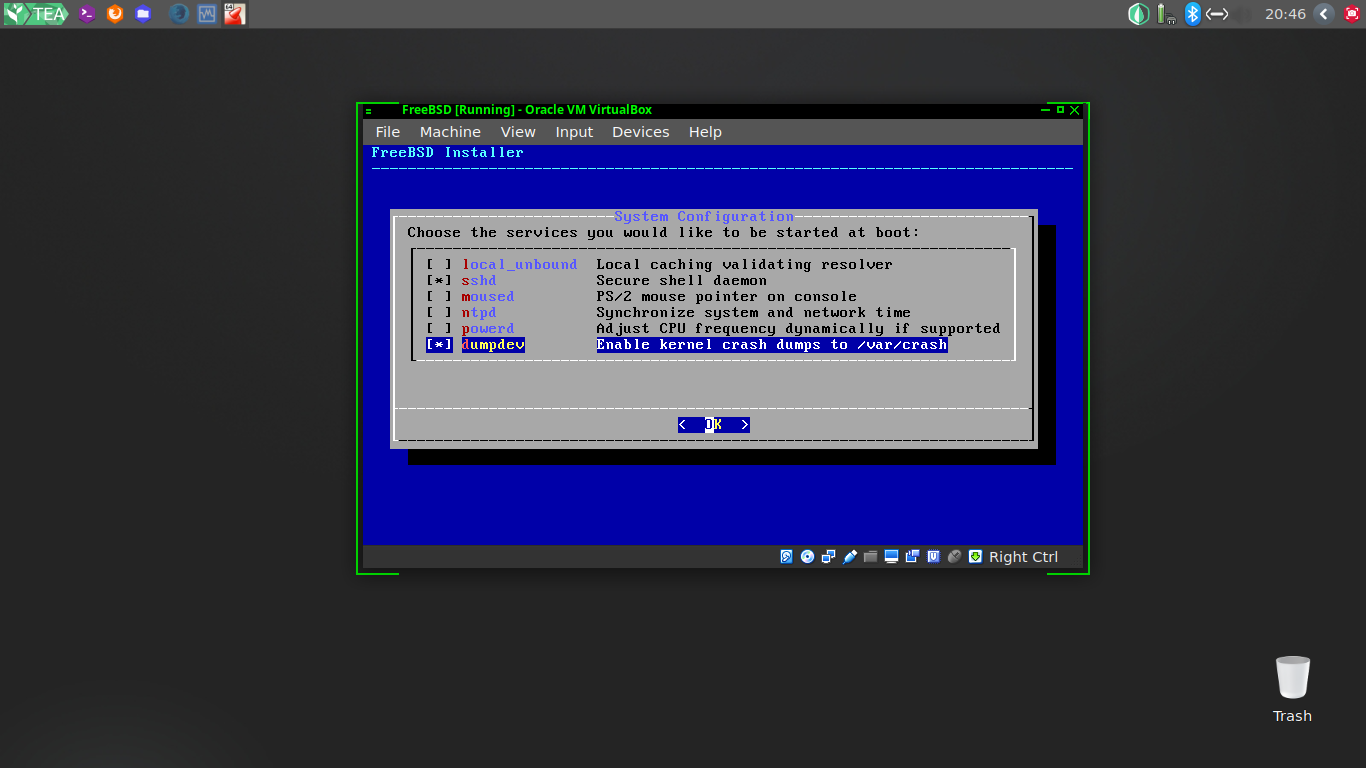The height and width of the screenshot is (768, 1366).
Task: Minimize the FreeBSD VirtualBox window
Action: tap(1047, 110)
